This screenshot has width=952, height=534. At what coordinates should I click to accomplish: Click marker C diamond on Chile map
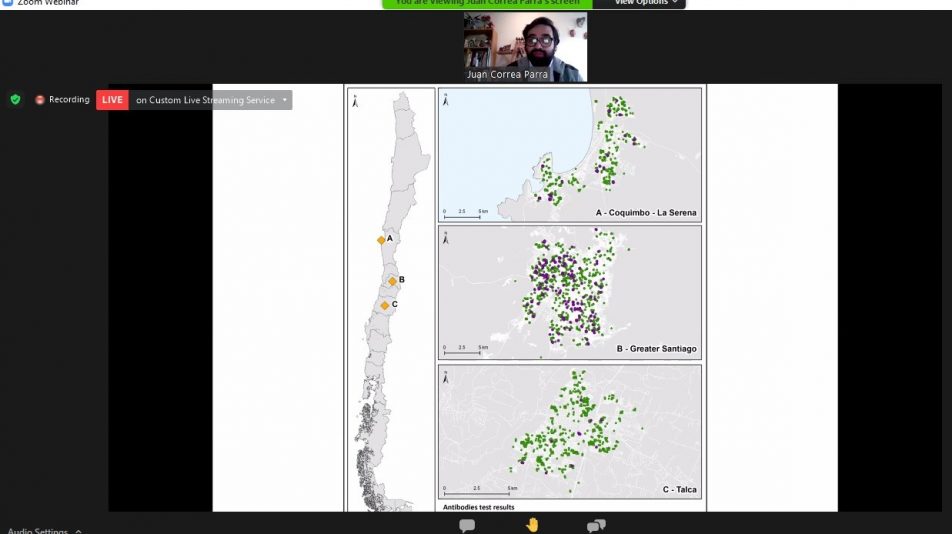point(385,305)
